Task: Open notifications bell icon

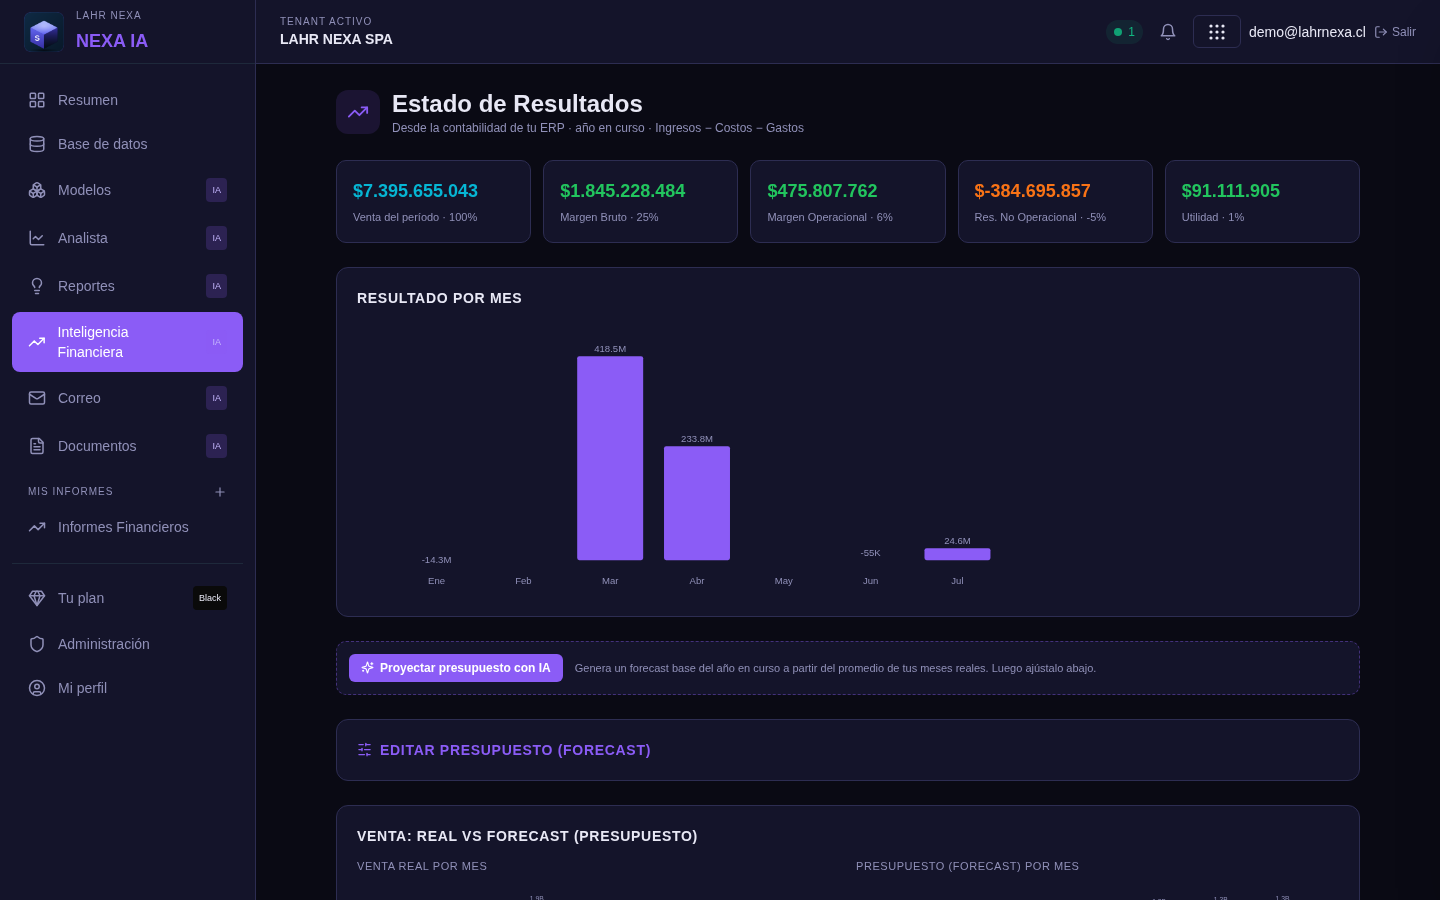Action: point(1168,32)
